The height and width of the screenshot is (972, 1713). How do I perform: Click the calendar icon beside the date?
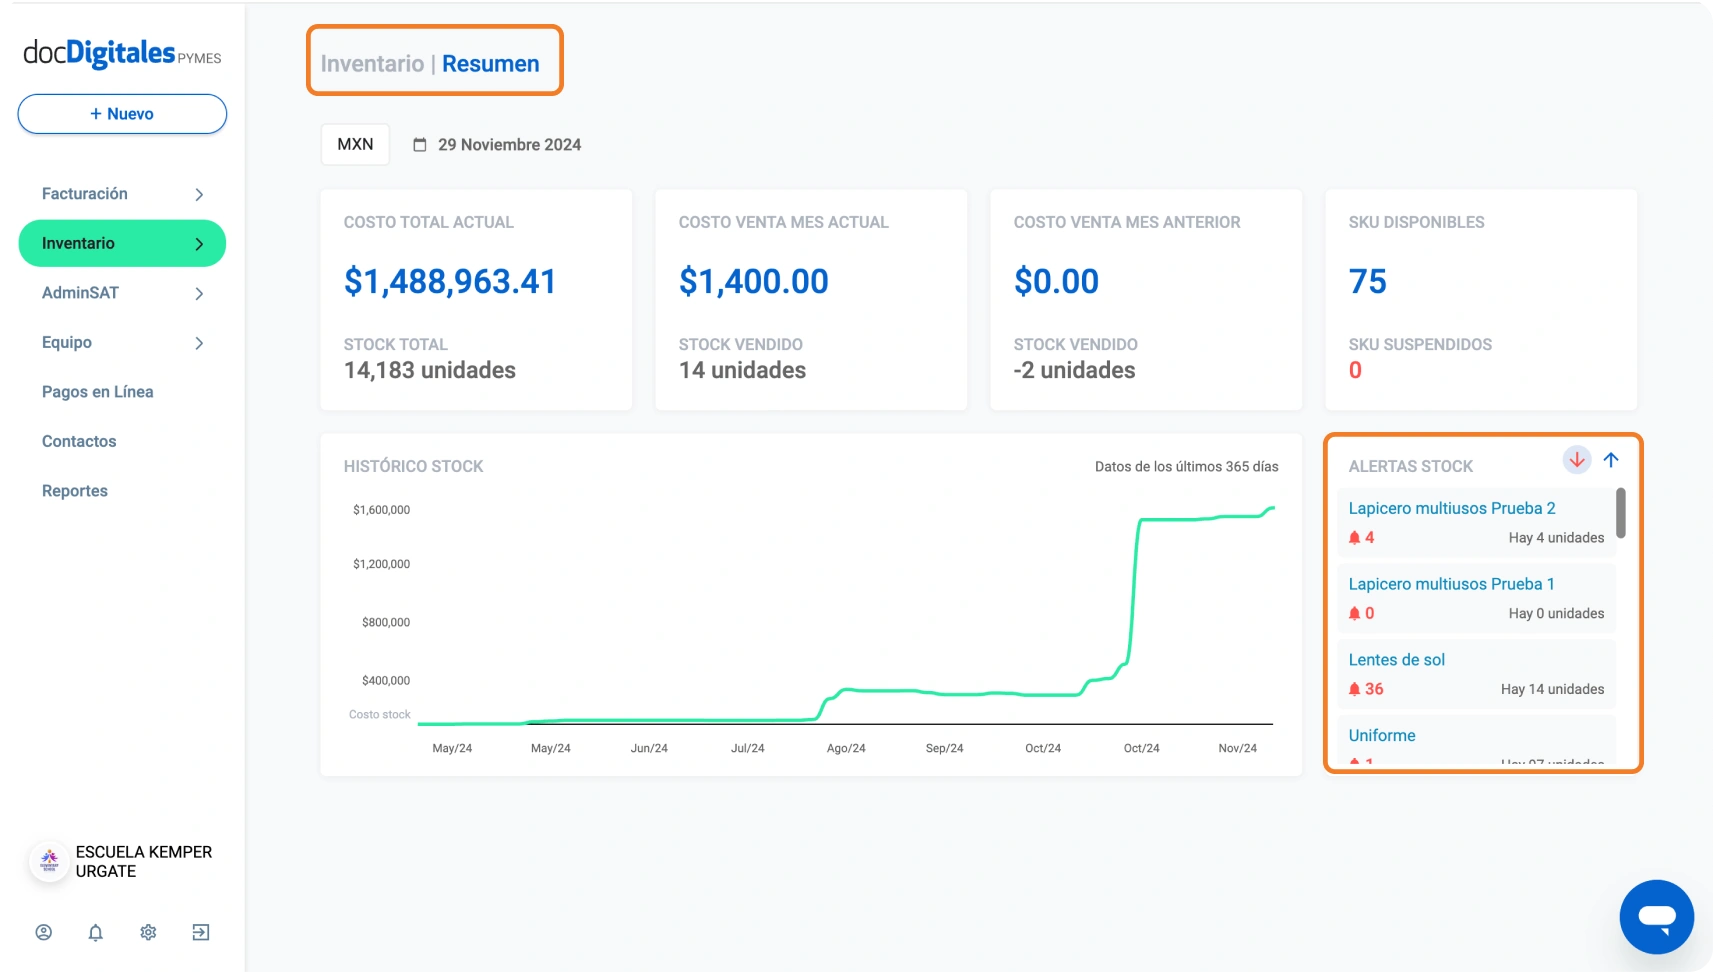tap(420, 145)
